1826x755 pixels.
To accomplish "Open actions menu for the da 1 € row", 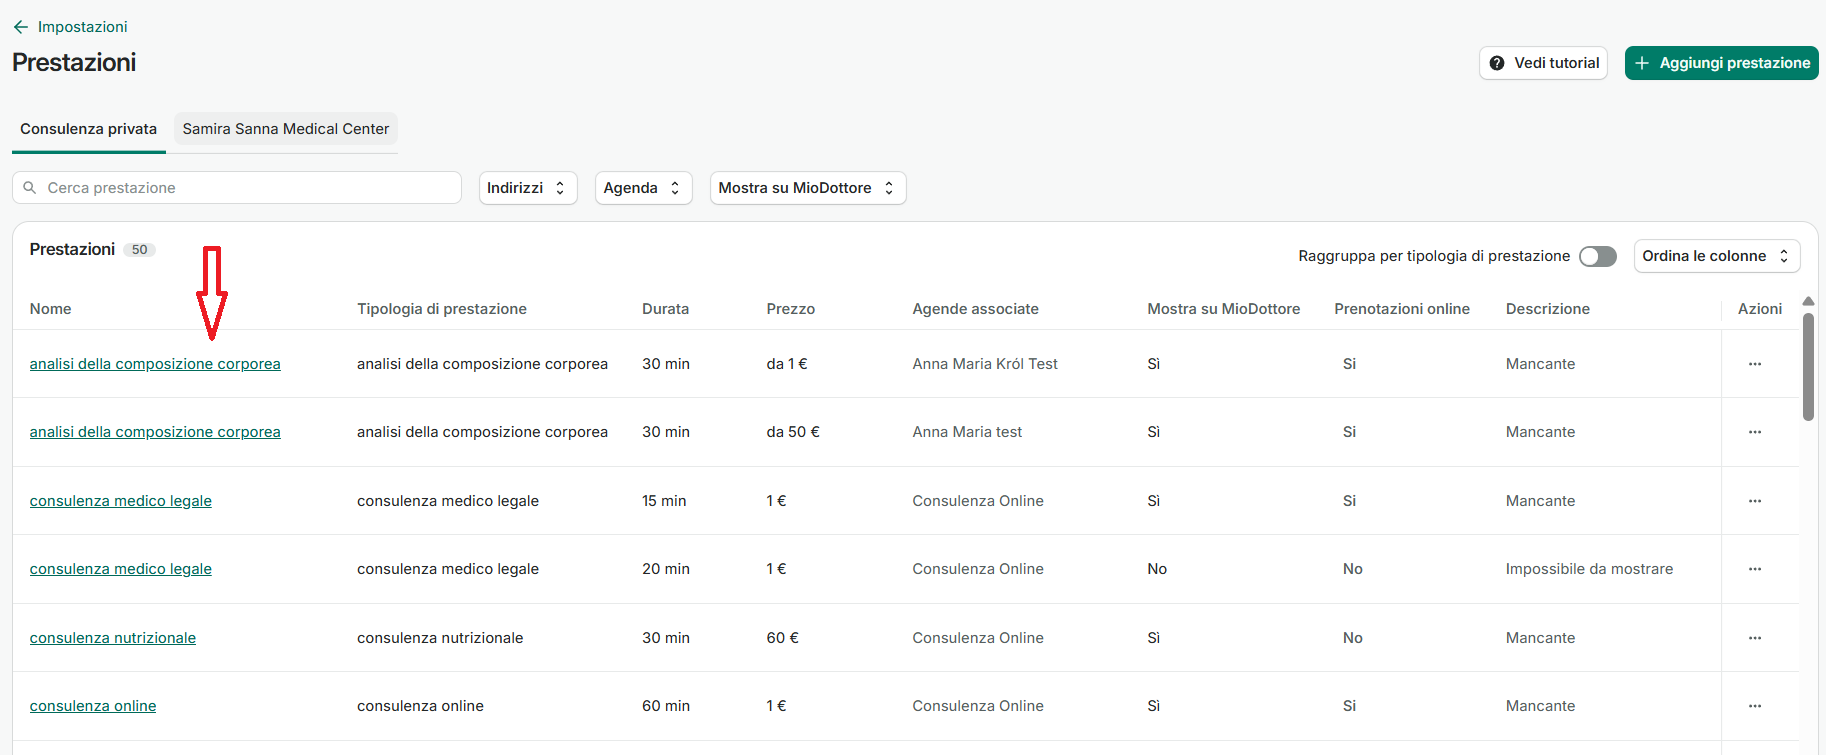I will (x=1755, y=364).
